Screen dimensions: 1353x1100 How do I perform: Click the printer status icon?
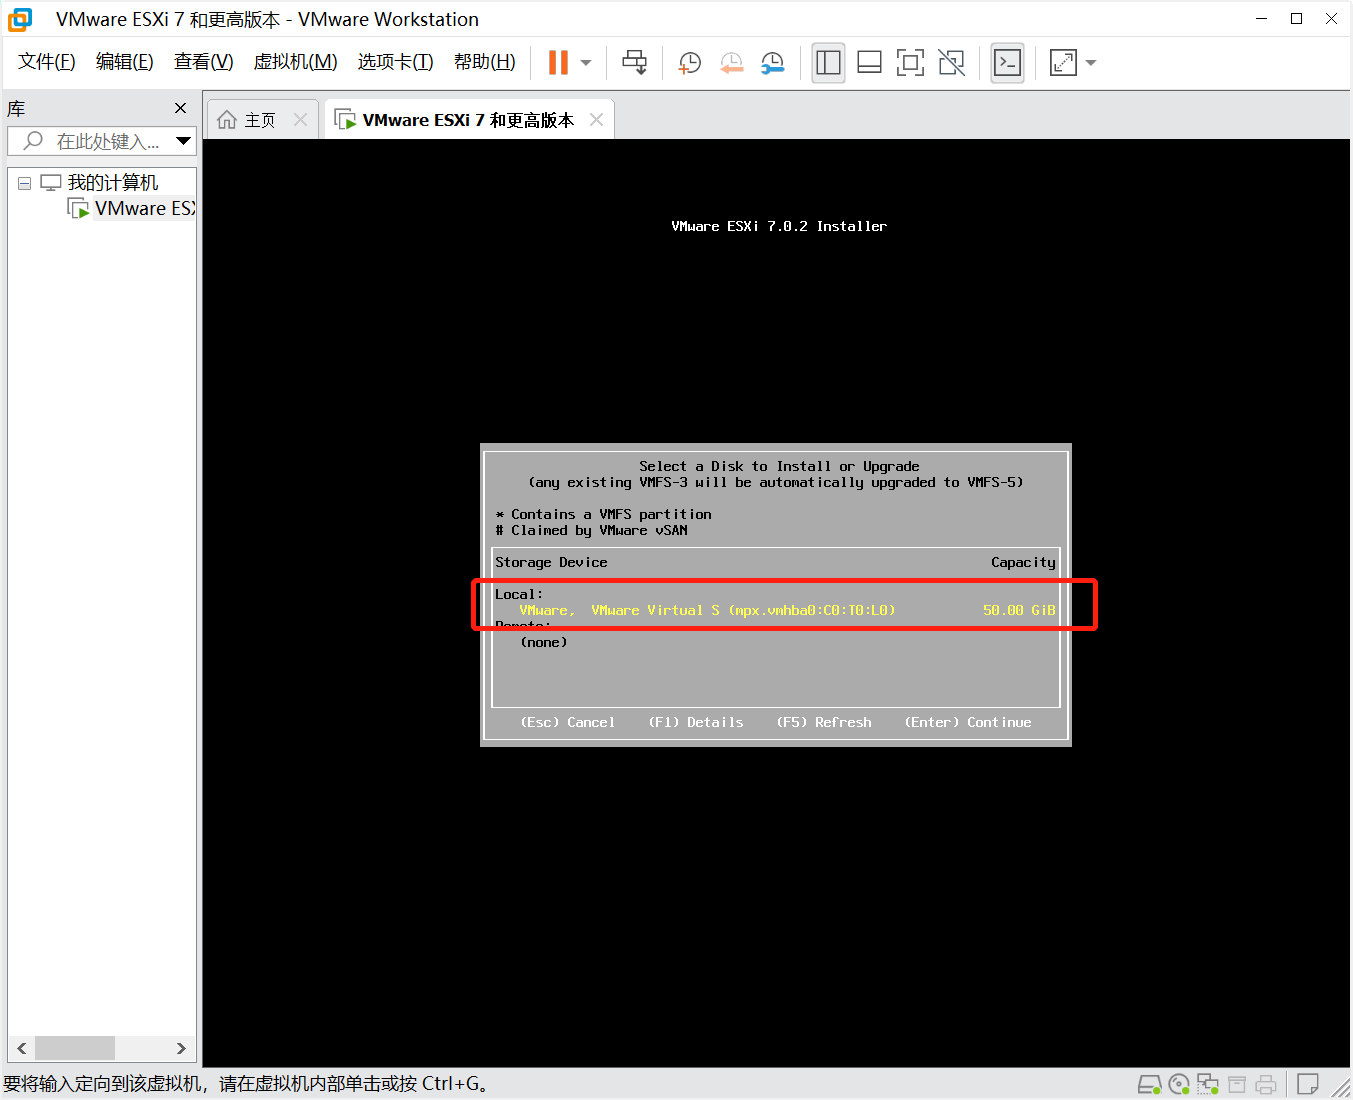point(1266,1084)
